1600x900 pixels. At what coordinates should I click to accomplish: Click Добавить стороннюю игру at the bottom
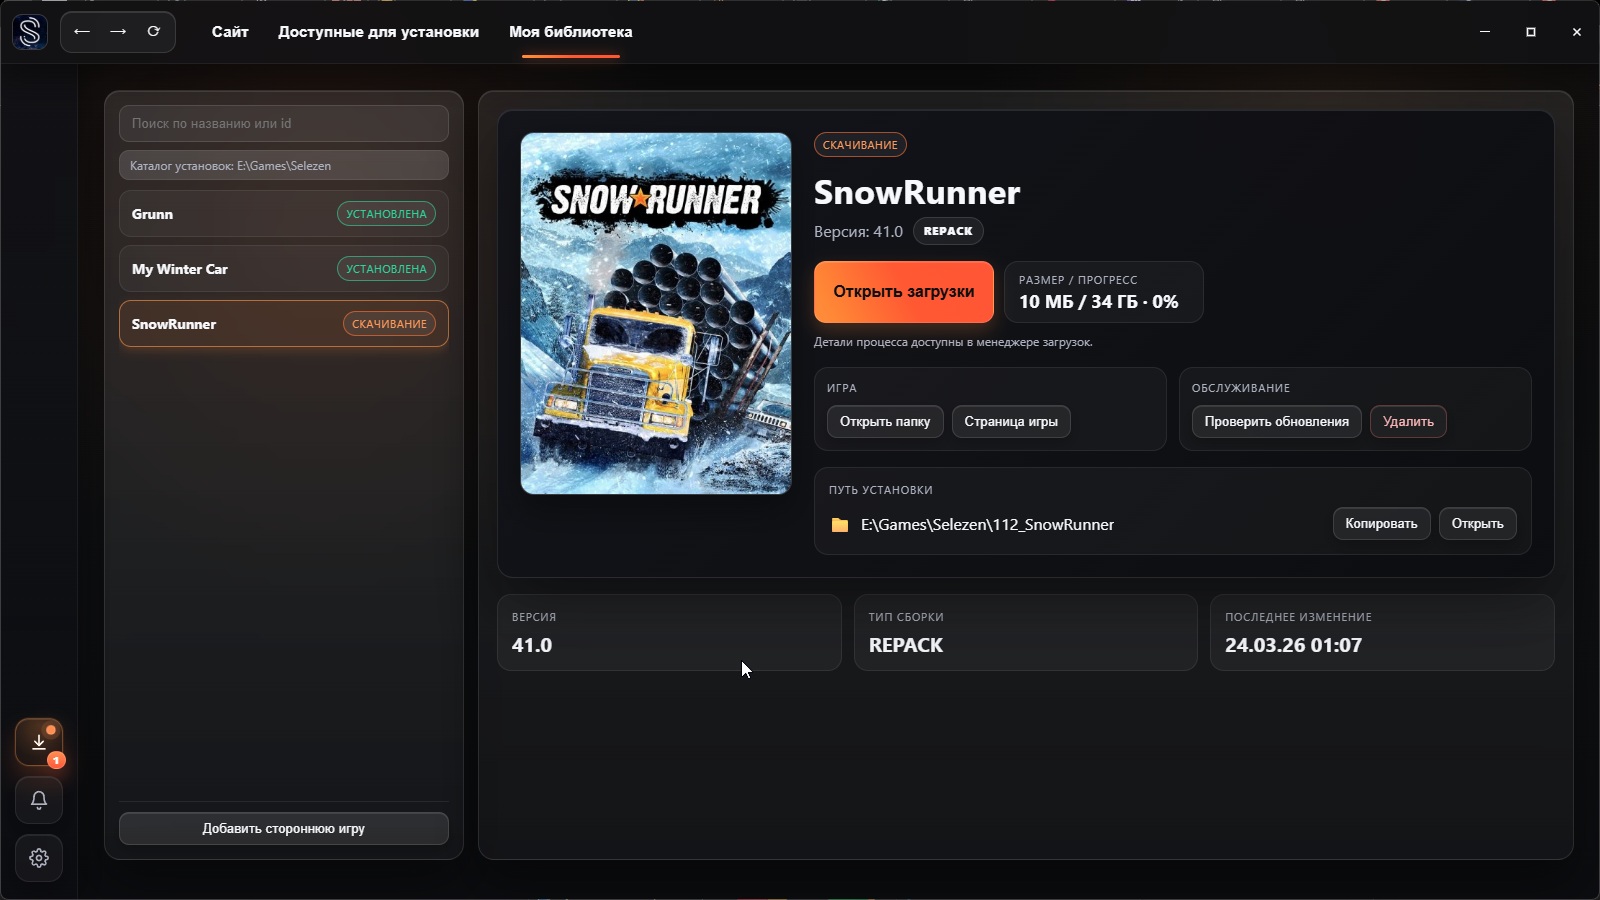pos(283,828)
